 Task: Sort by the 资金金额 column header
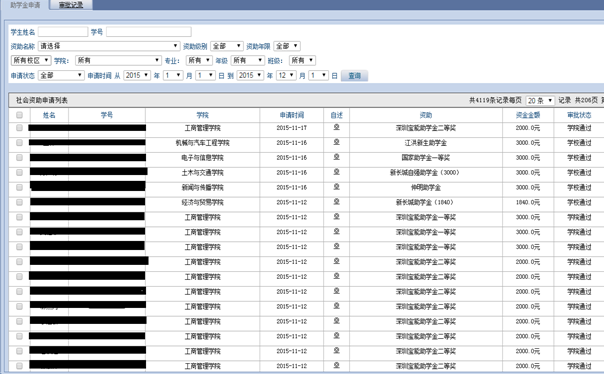tap(528, 115)
